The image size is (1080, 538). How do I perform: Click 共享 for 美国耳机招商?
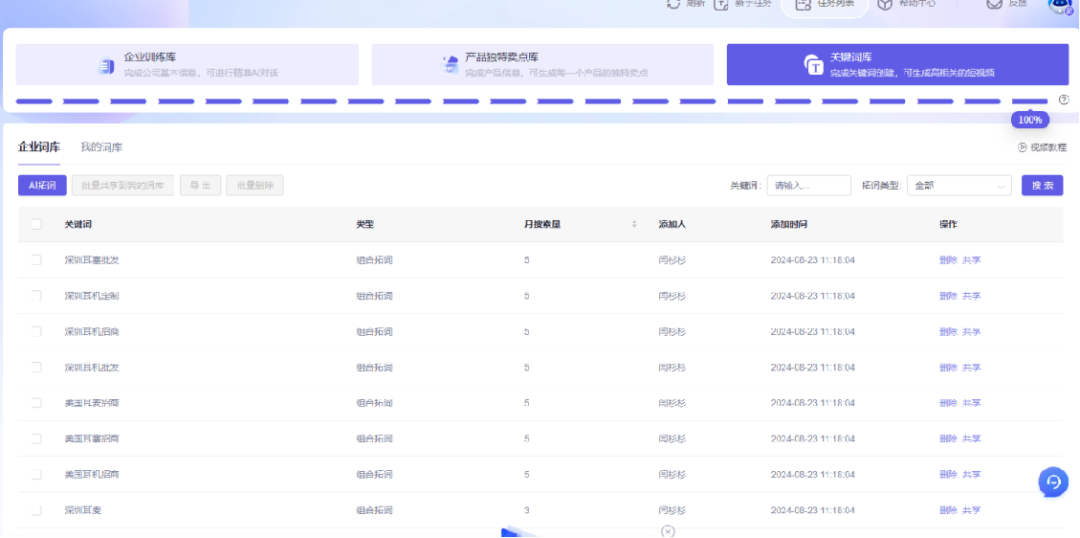(x=971, y=475)
